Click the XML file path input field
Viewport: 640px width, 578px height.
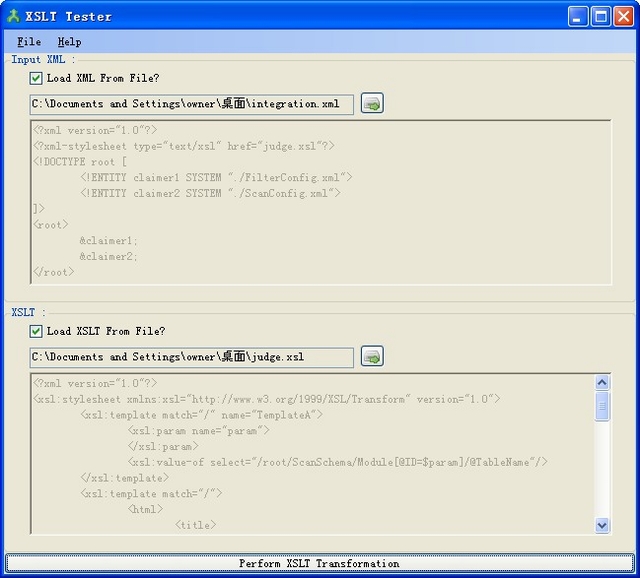pyautogui.click(x=191, y=104)
